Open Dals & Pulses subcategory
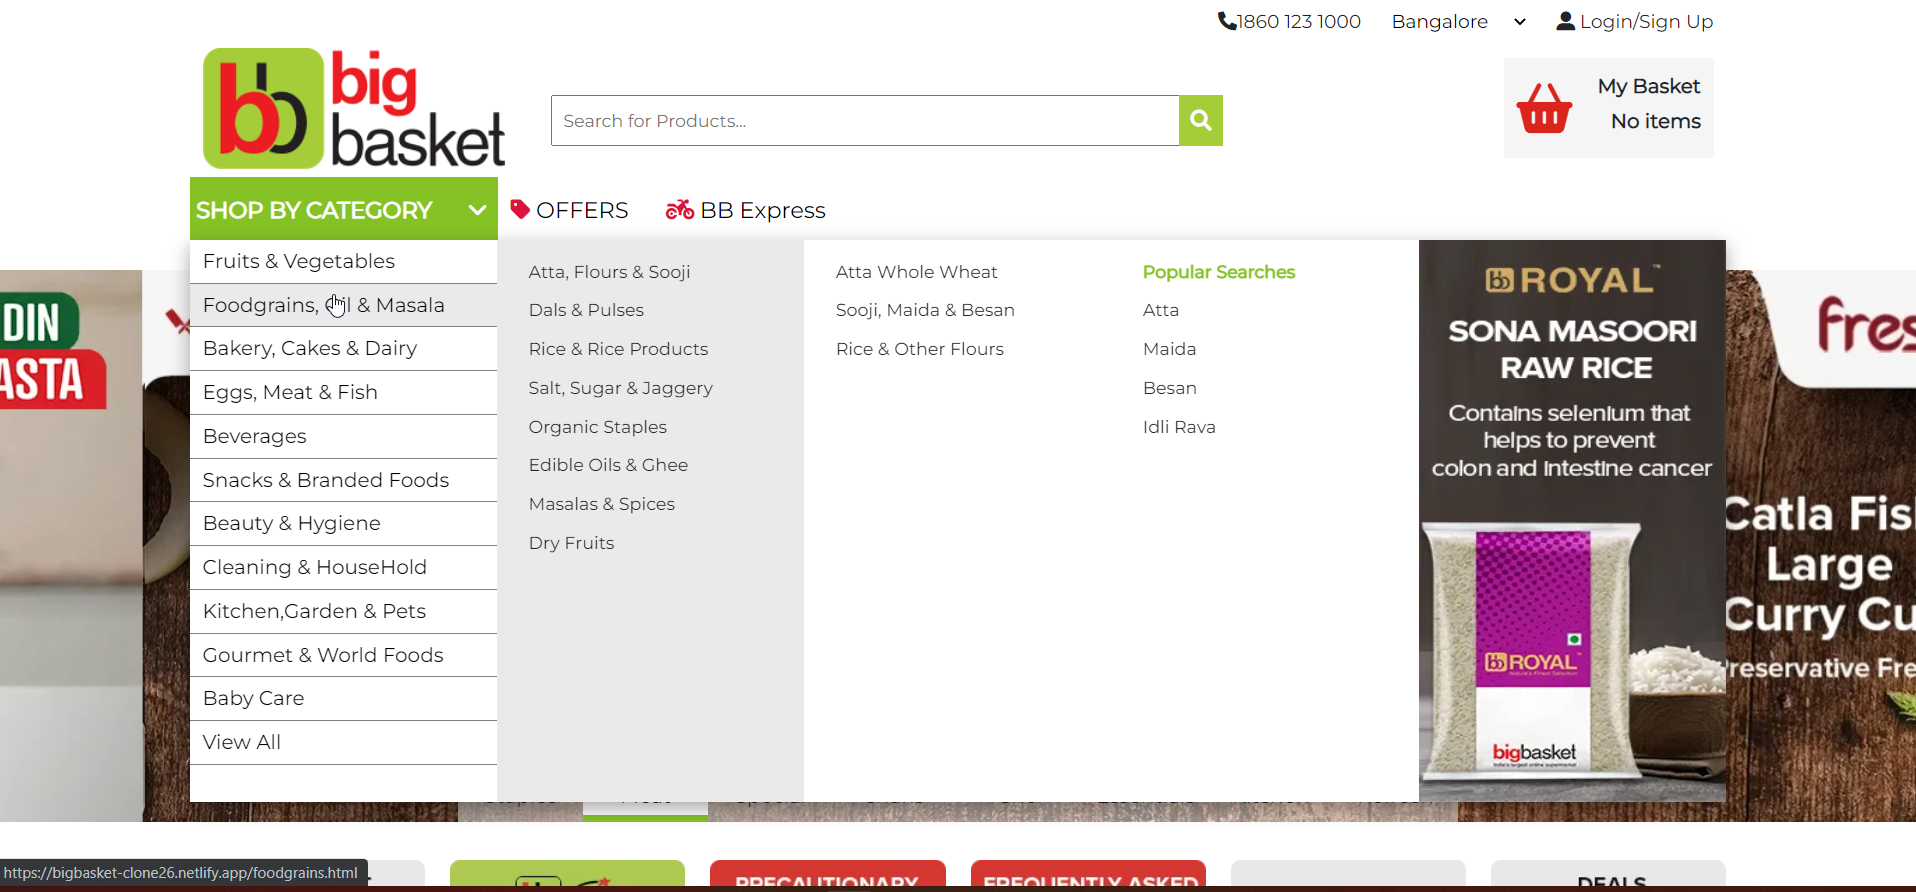The height and width of the screenshot is (892, 1916). pyautogui.click(x=586, y=310)
